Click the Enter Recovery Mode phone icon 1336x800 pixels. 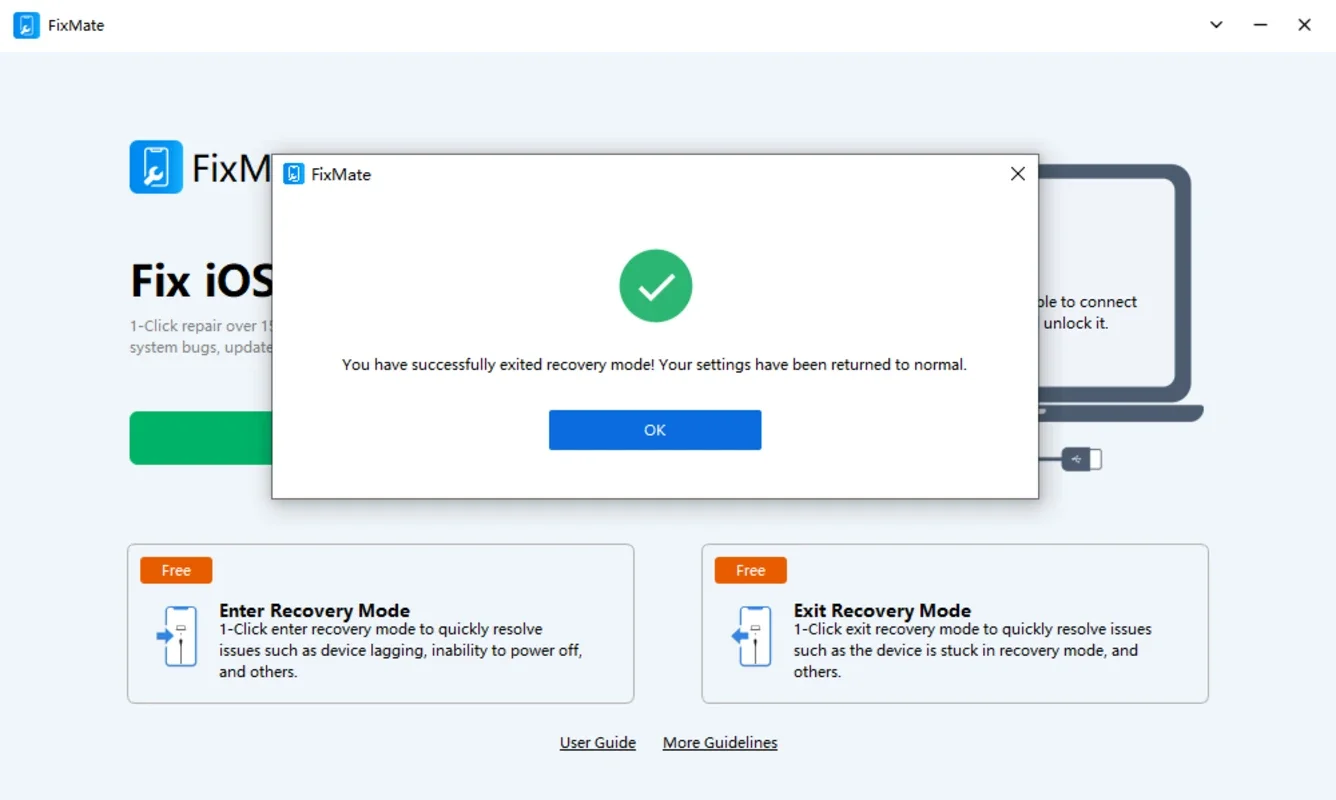click(177, 636)
